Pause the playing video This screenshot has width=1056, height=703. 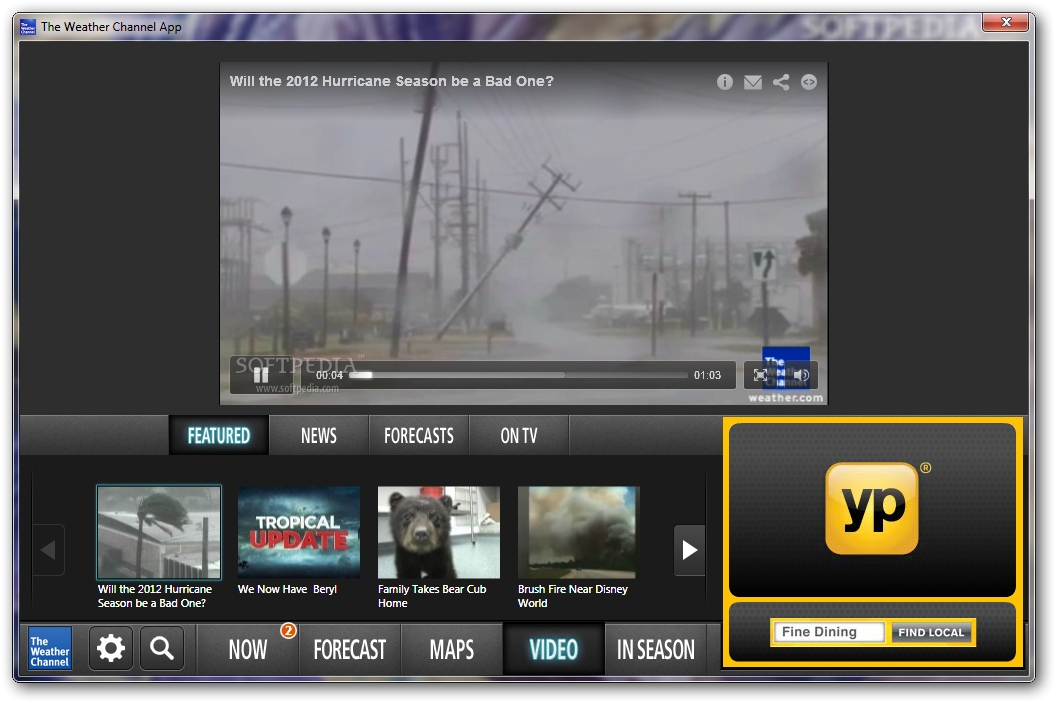pos(261,375)
